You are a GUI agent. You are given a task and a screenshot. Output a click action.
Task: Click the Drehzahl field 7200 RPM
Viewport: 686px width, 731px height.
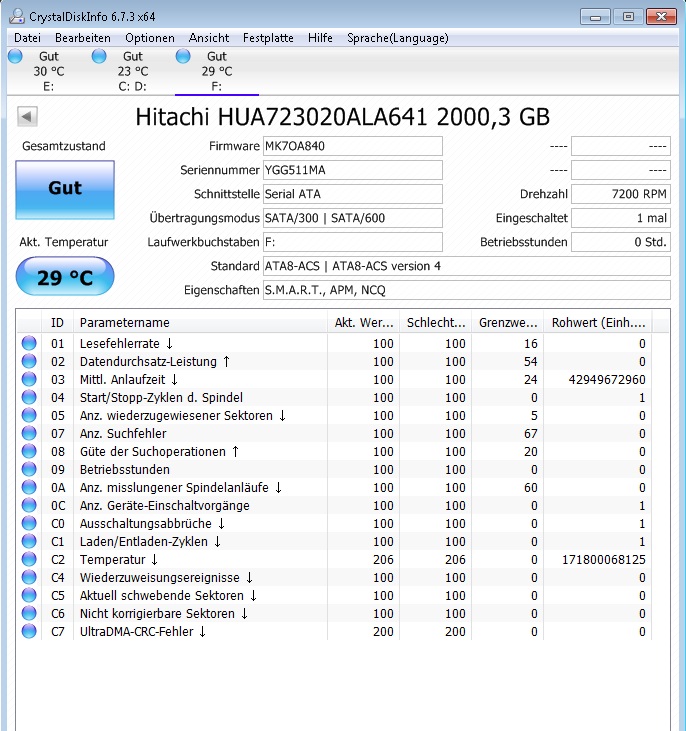click(621, 194)
